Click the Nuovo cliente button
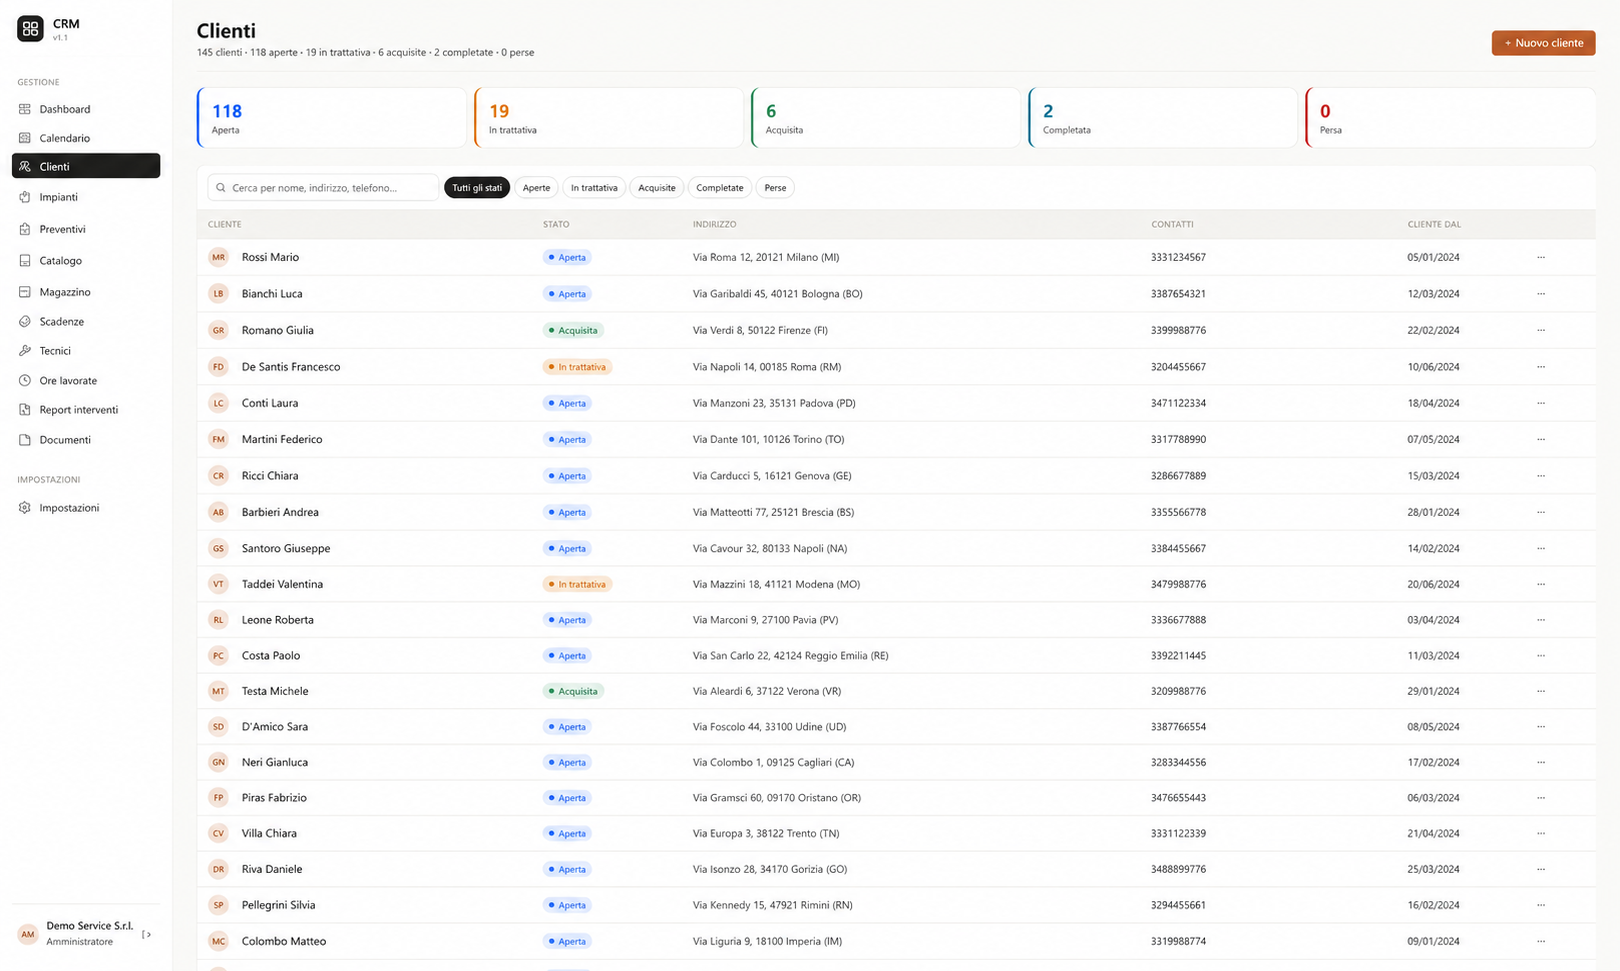Viewport: 1620px width, 971px height. pyautogui.click(x=1543, y=43)
